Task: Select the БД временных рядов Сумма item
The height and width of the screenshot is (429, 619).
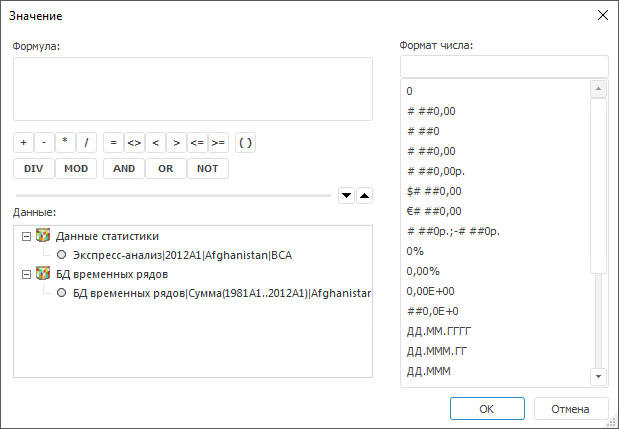Action: click(62, 293)
